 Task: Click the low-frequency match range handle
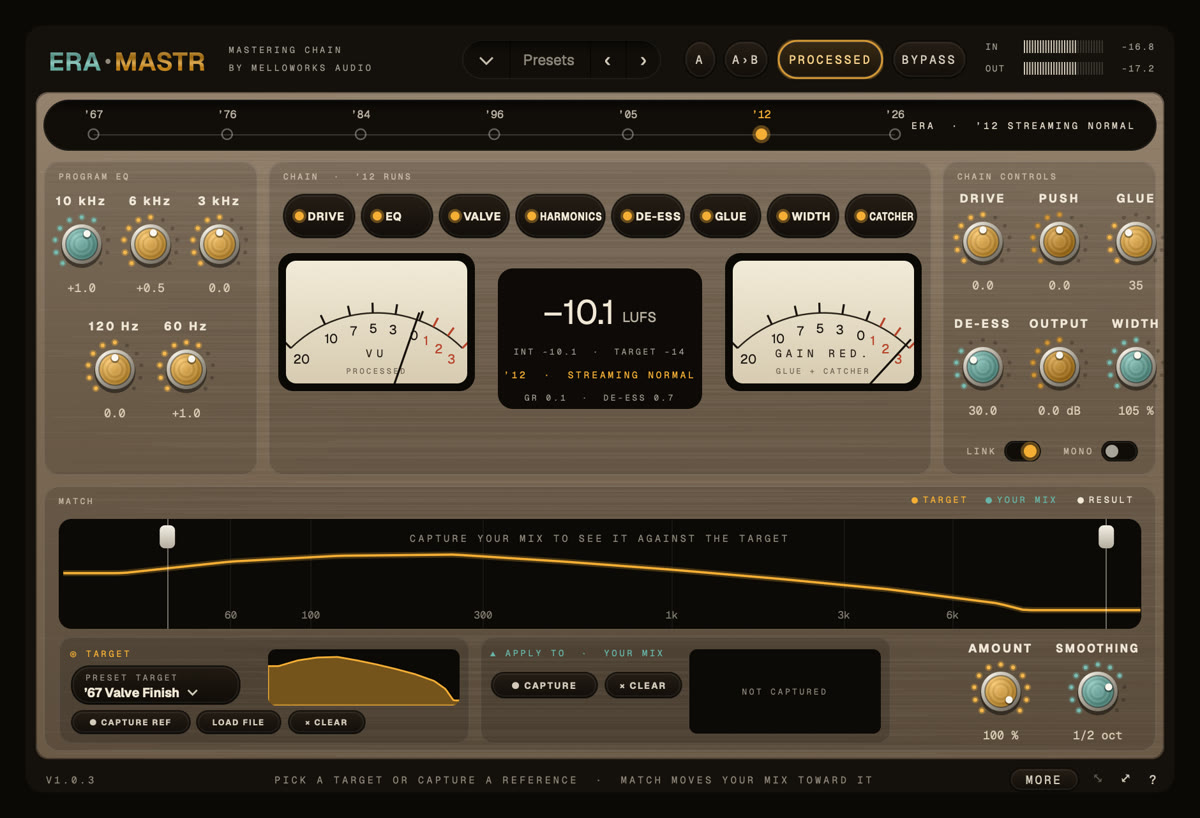pyautogui.click(x=167, y=537)
